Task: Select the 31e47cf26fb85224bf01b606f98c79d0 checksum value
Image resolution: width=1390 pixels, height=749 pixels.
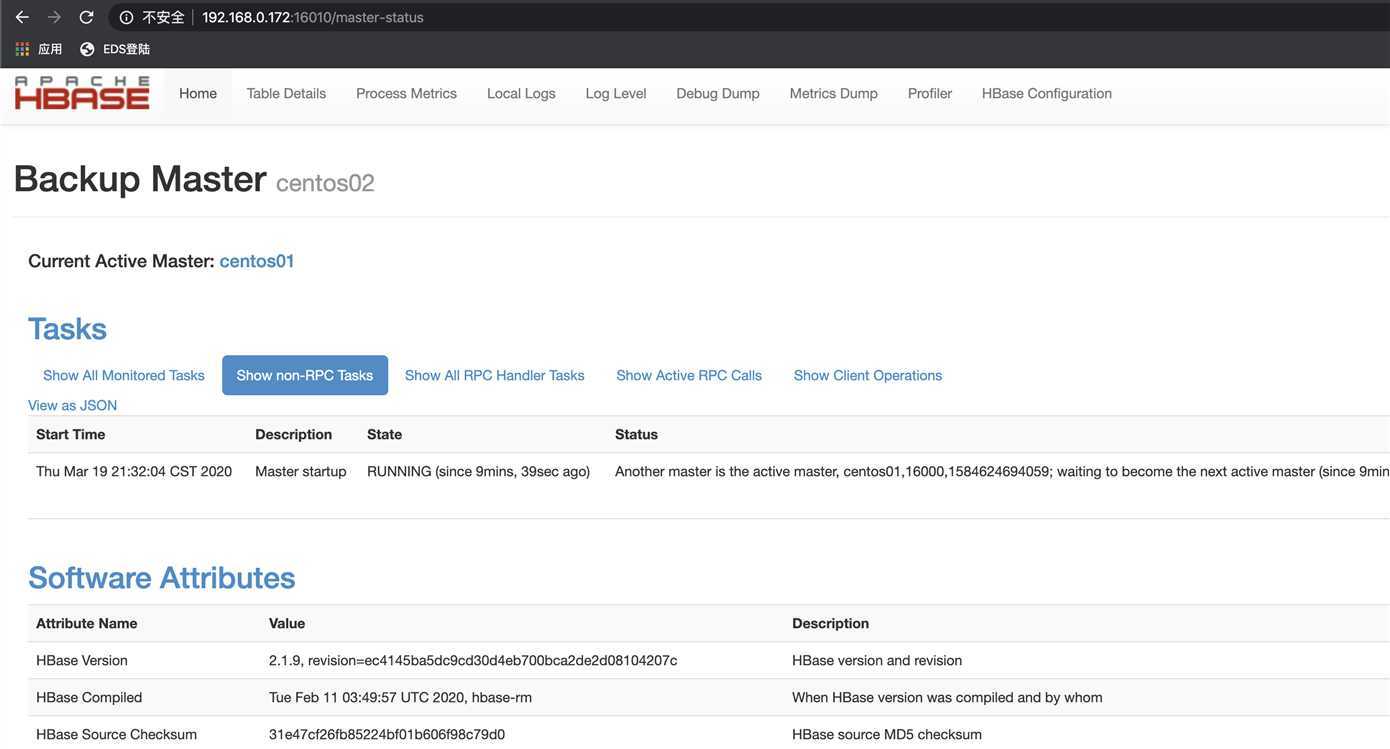Action: (x=387, y=734)
